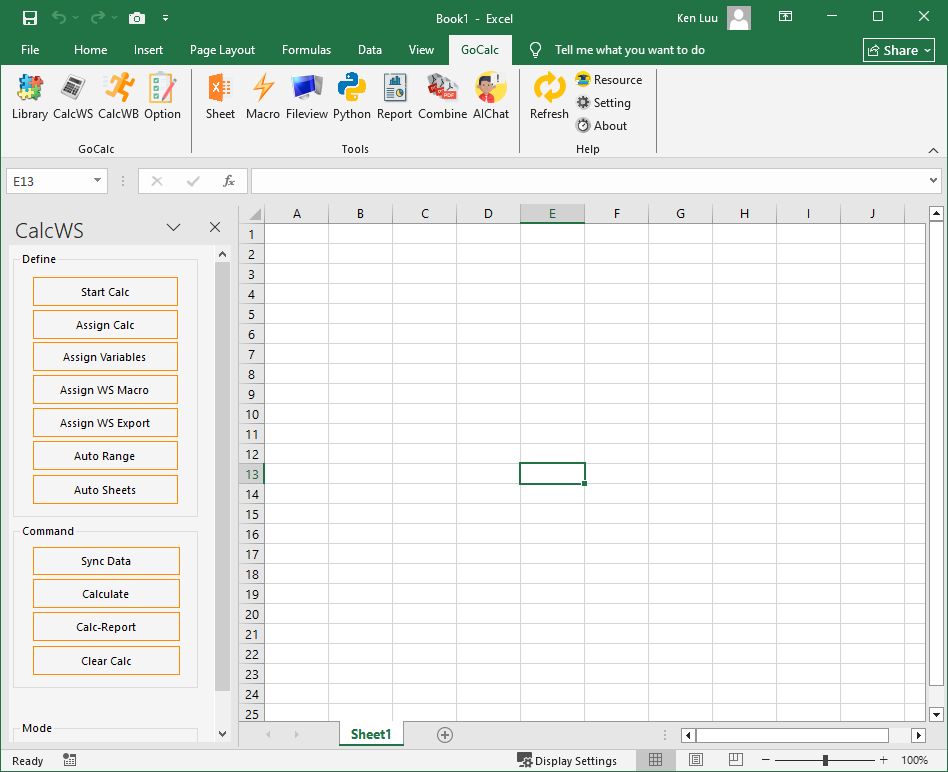Open ribbon display options button
Screen dimensions: 948x772
785,17
